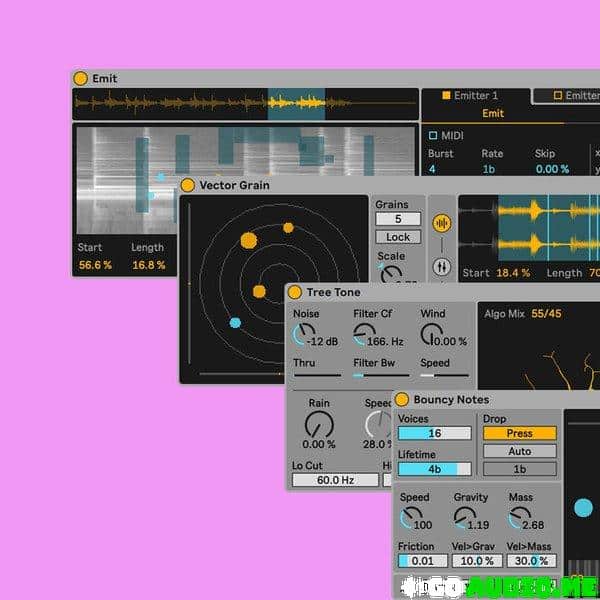Click the Gravity knob in Bouncy Notes

pyautogui.click(x=465, y=518)
